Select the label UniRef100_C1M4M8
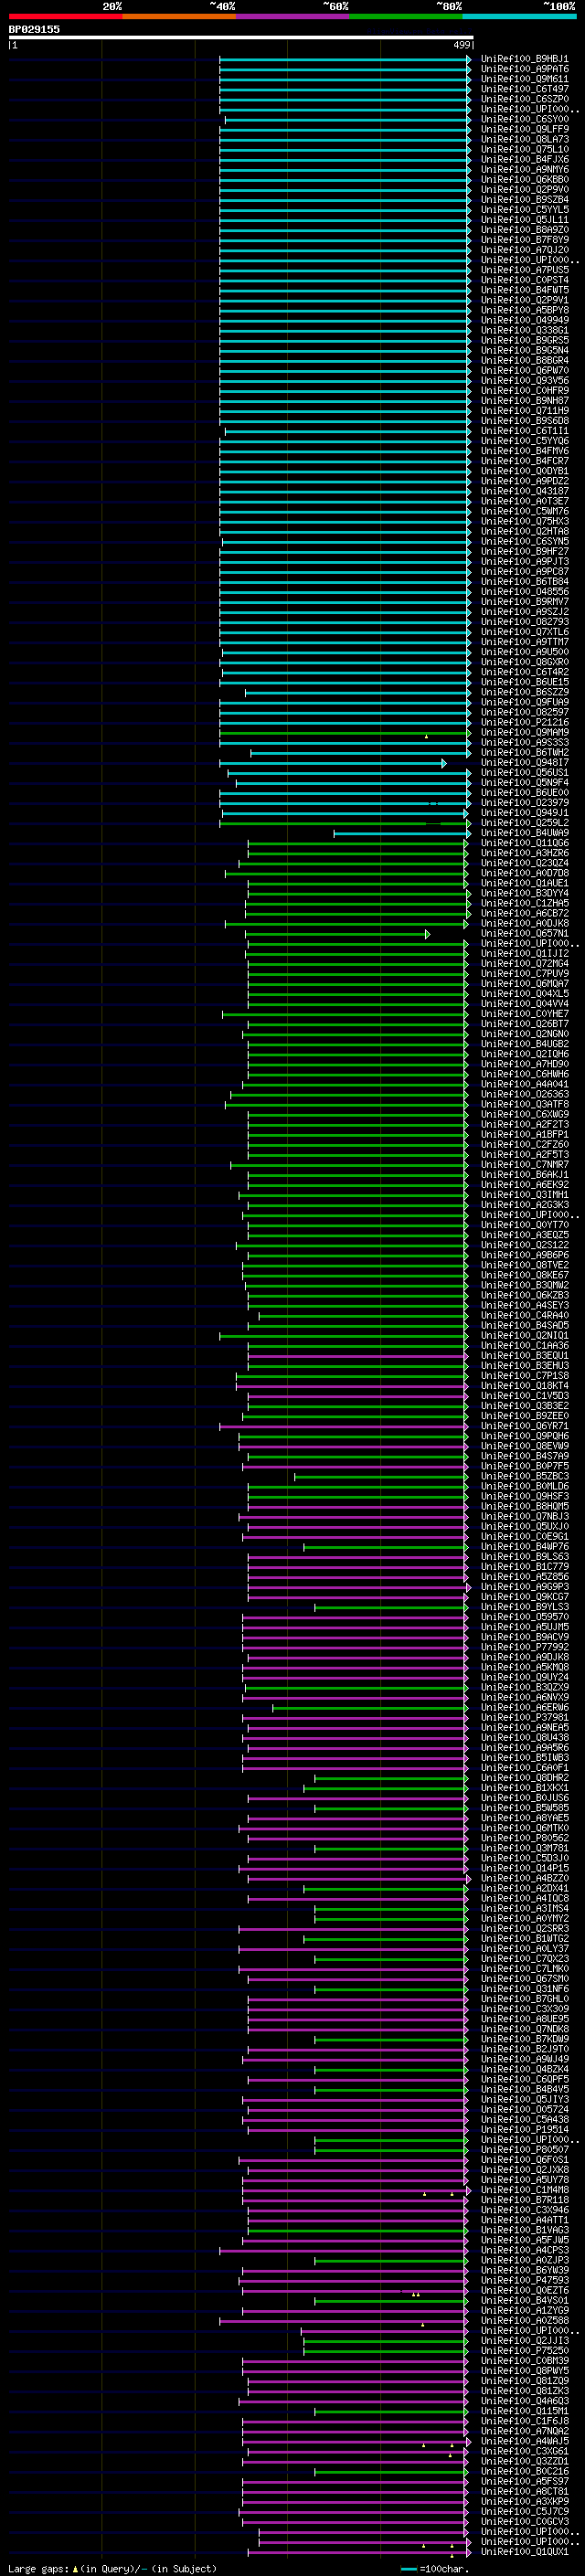The width and height of the screenshot is (585, 2576). pyautogui.click(x=524, y=2189)
